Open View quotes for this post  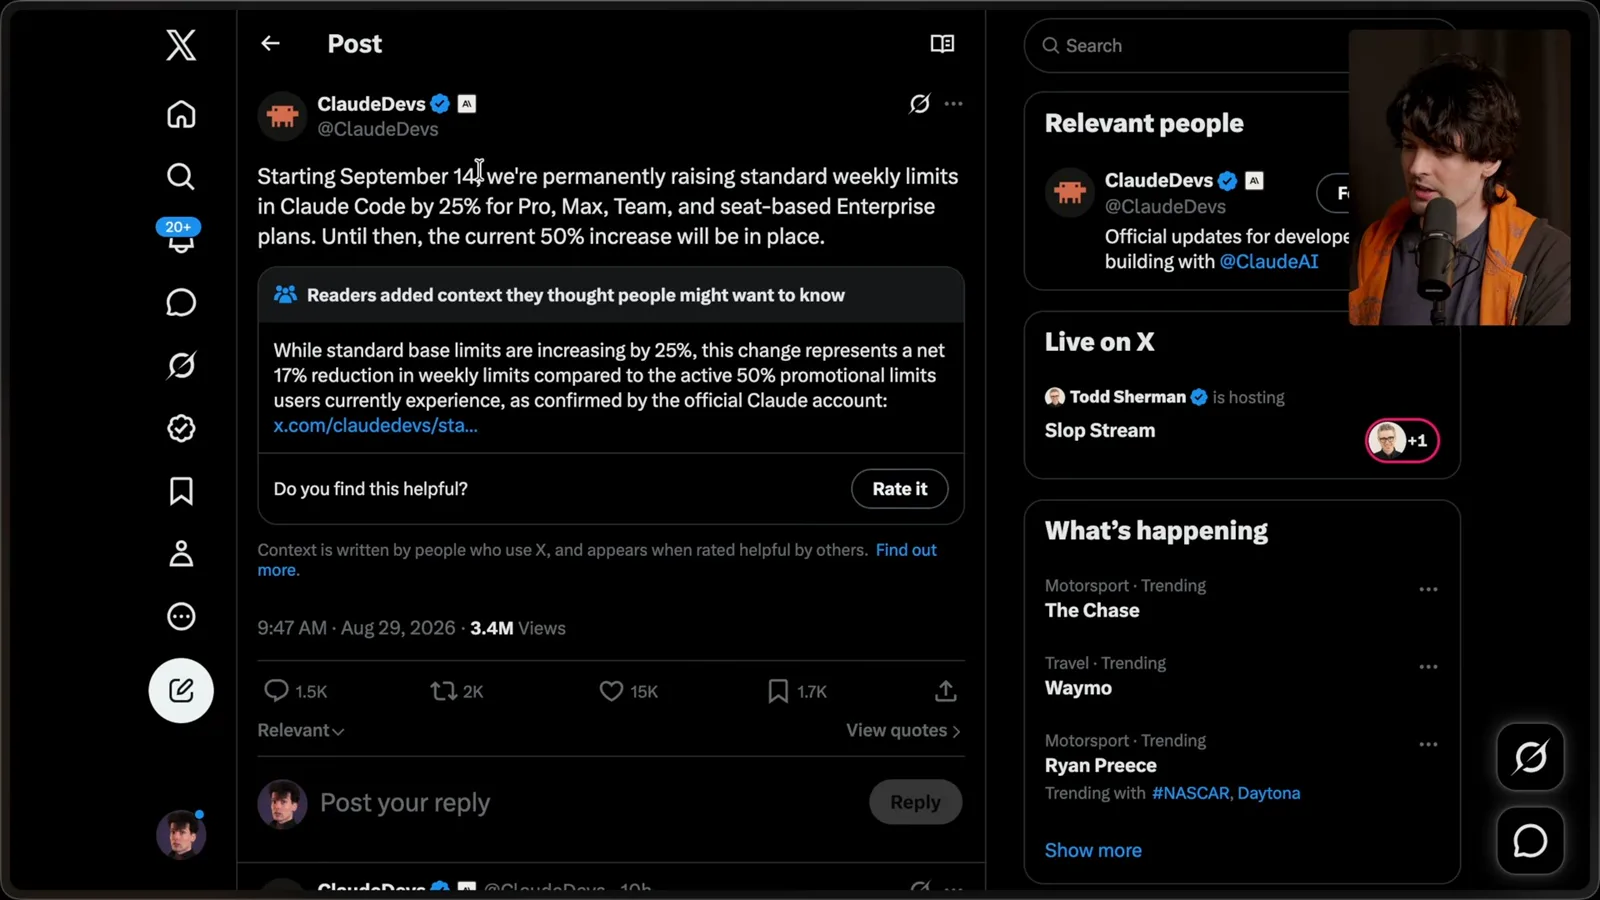(904, 731)
